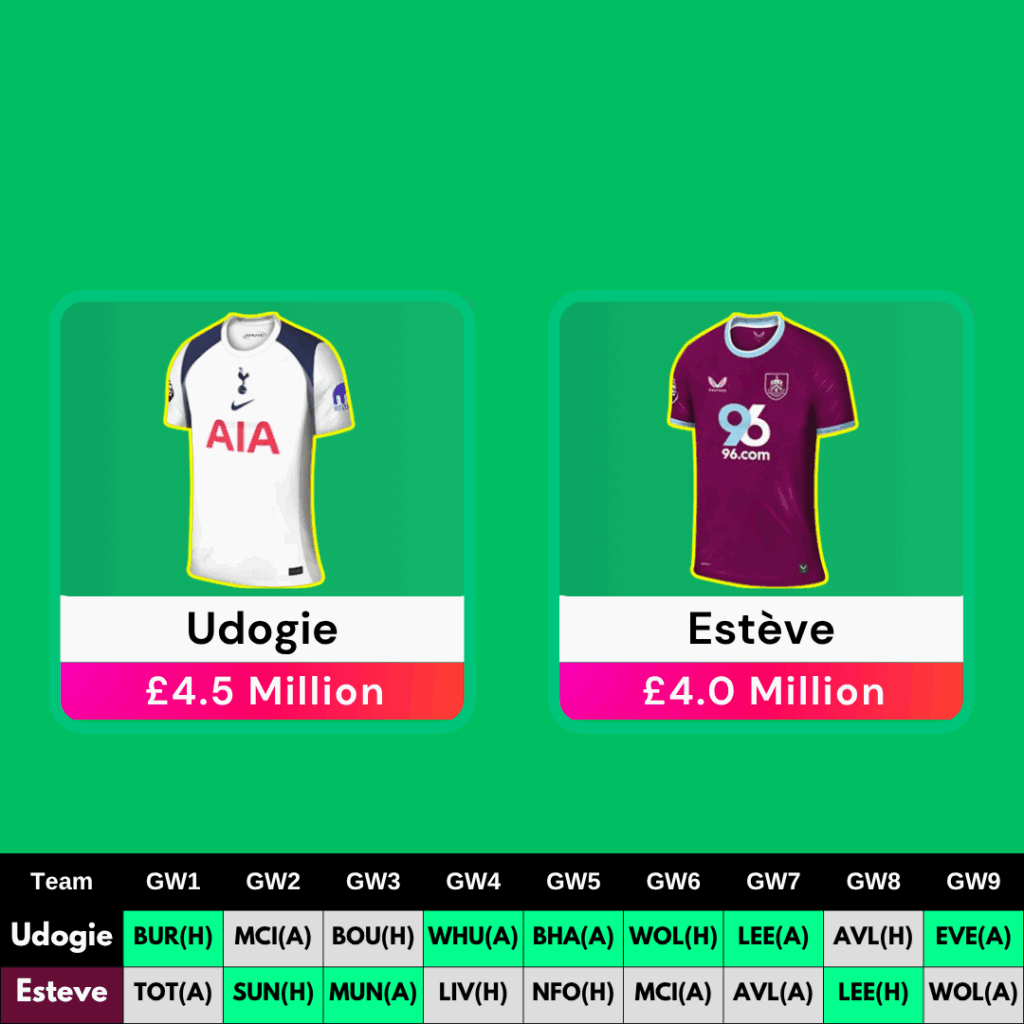Click the £4.5 Million price banner
1024x1024 pixels.
pos(262,691)
